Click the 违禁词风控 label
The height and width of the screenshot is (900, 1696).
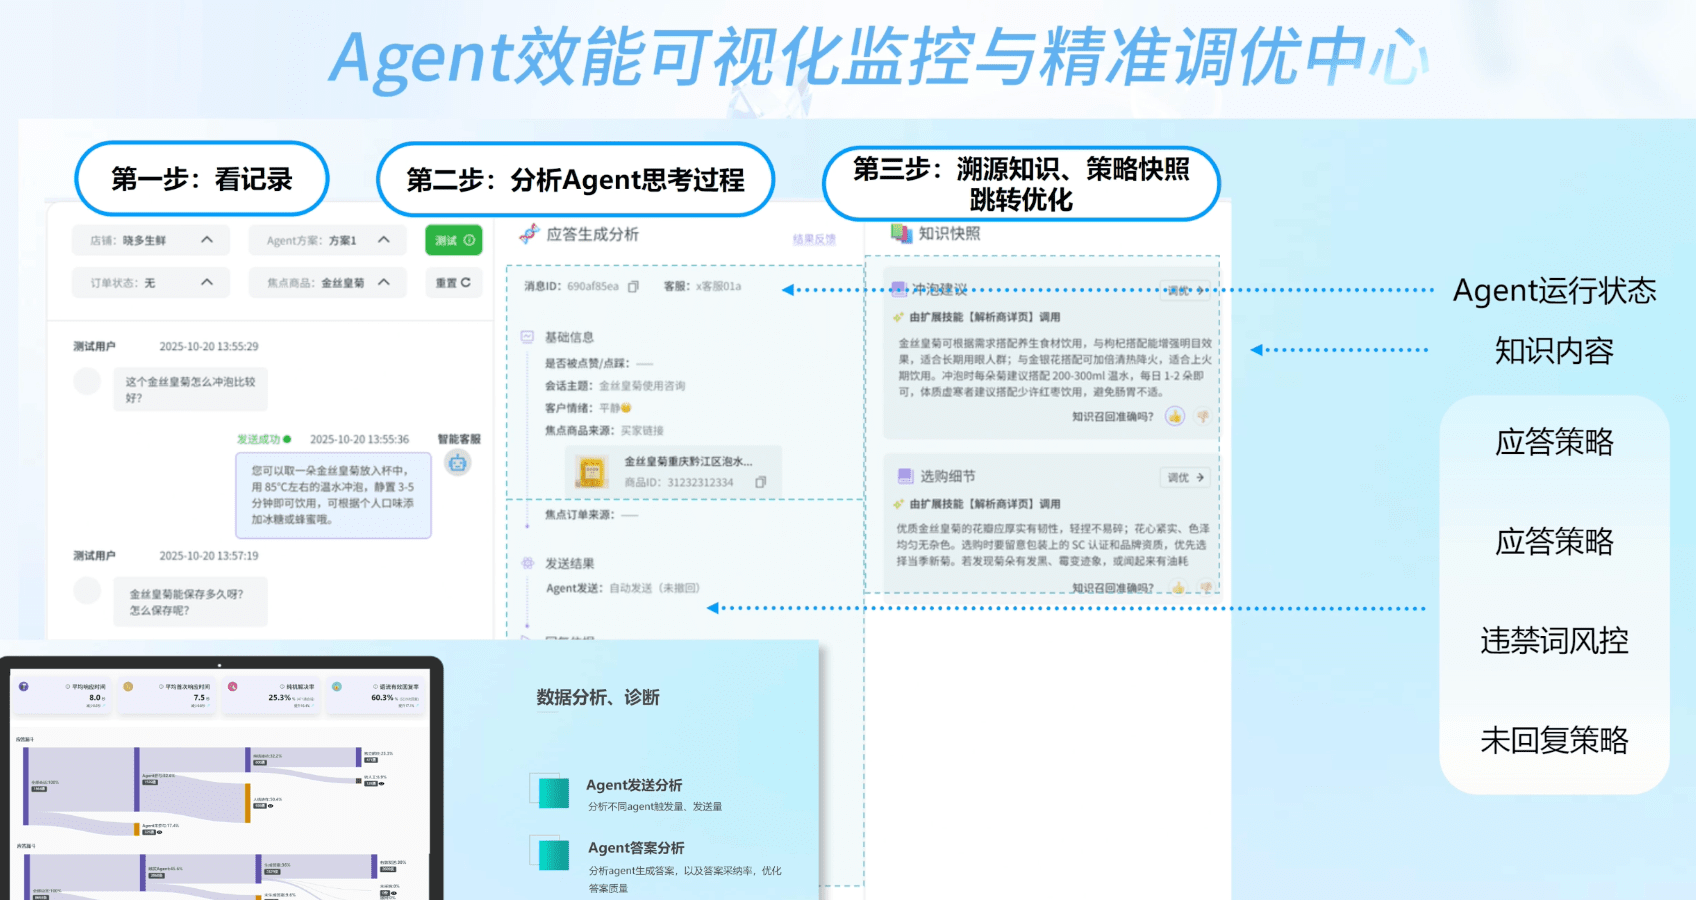(x=1554, y=640)
